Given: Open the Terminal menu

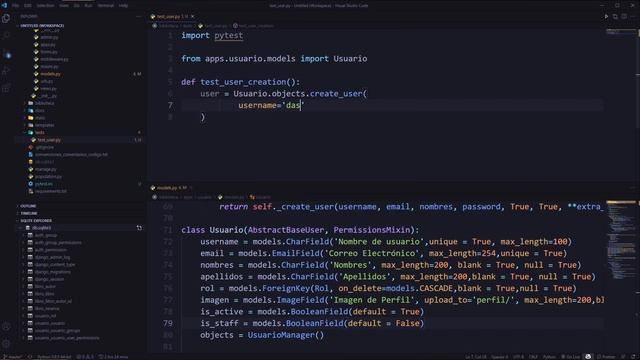Looking at the screenshot, I should [x=105, y=6].
